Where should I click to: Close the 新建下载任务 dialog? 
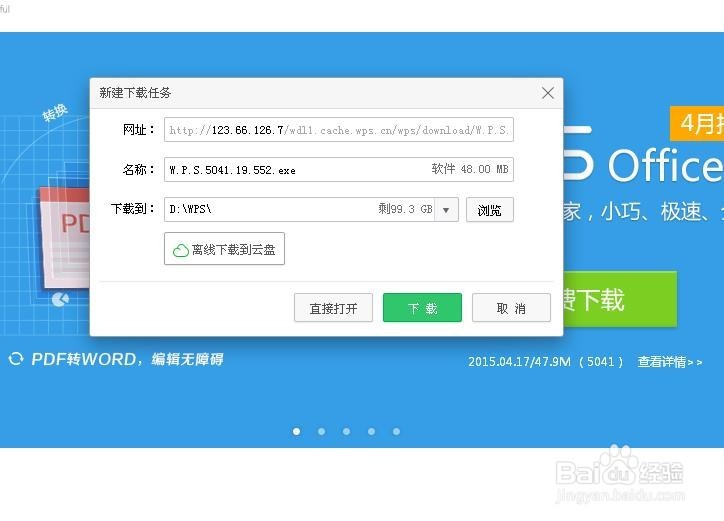click(x=548, y=93)
